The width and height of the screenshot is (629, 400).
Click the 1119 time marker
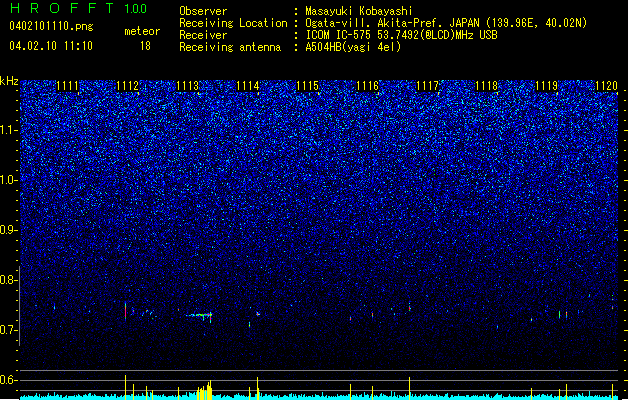[x=547, y=86]
